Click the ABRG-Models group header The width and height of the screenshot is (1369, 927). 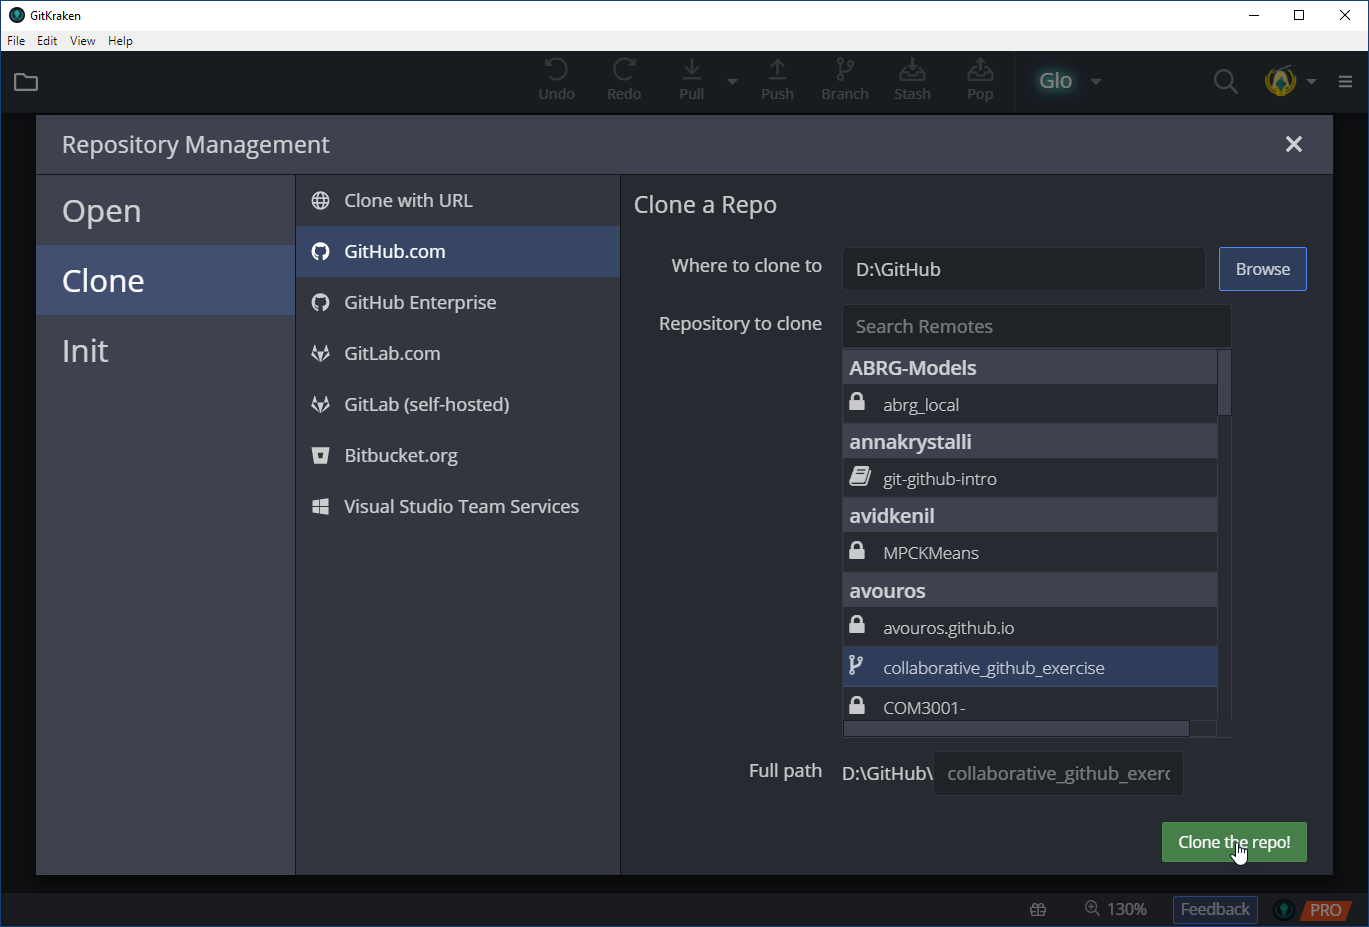pos(1030,367)
